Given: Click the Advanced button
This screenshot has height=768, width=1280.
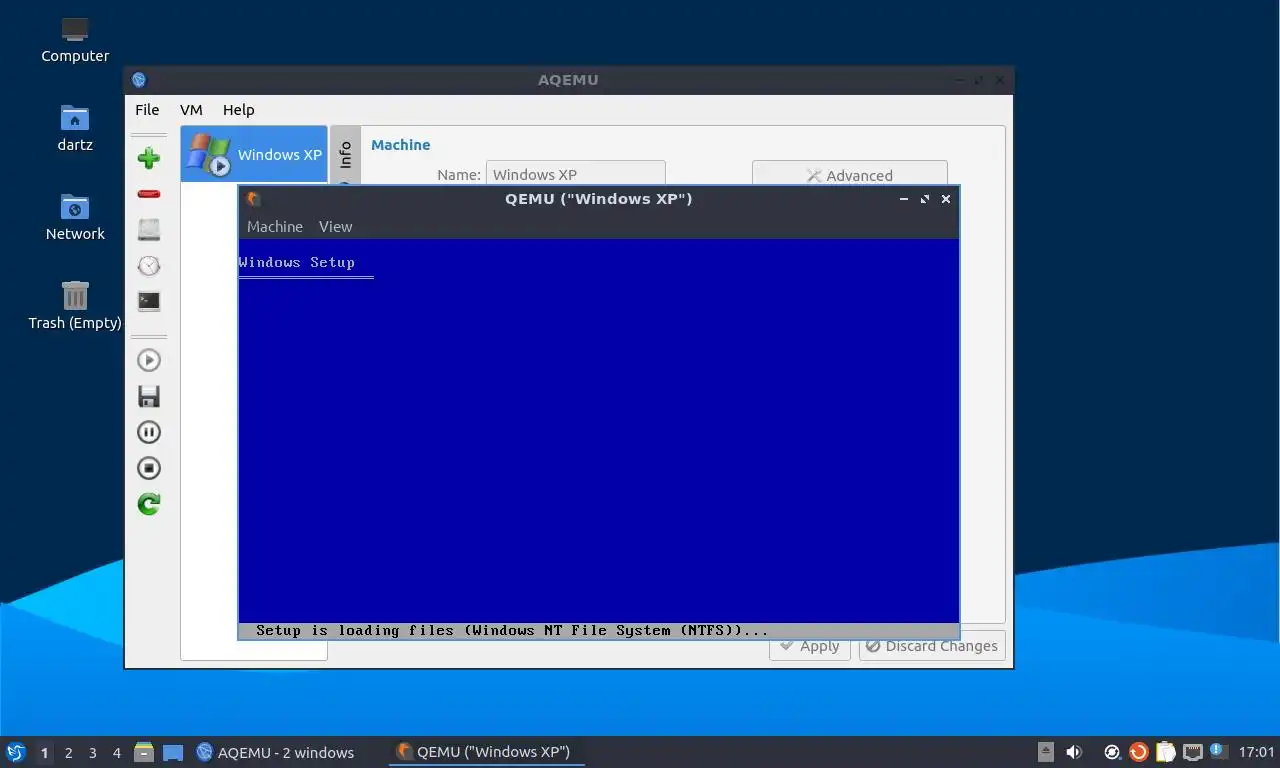Looking at the screenshot, I should coord(849,174).
